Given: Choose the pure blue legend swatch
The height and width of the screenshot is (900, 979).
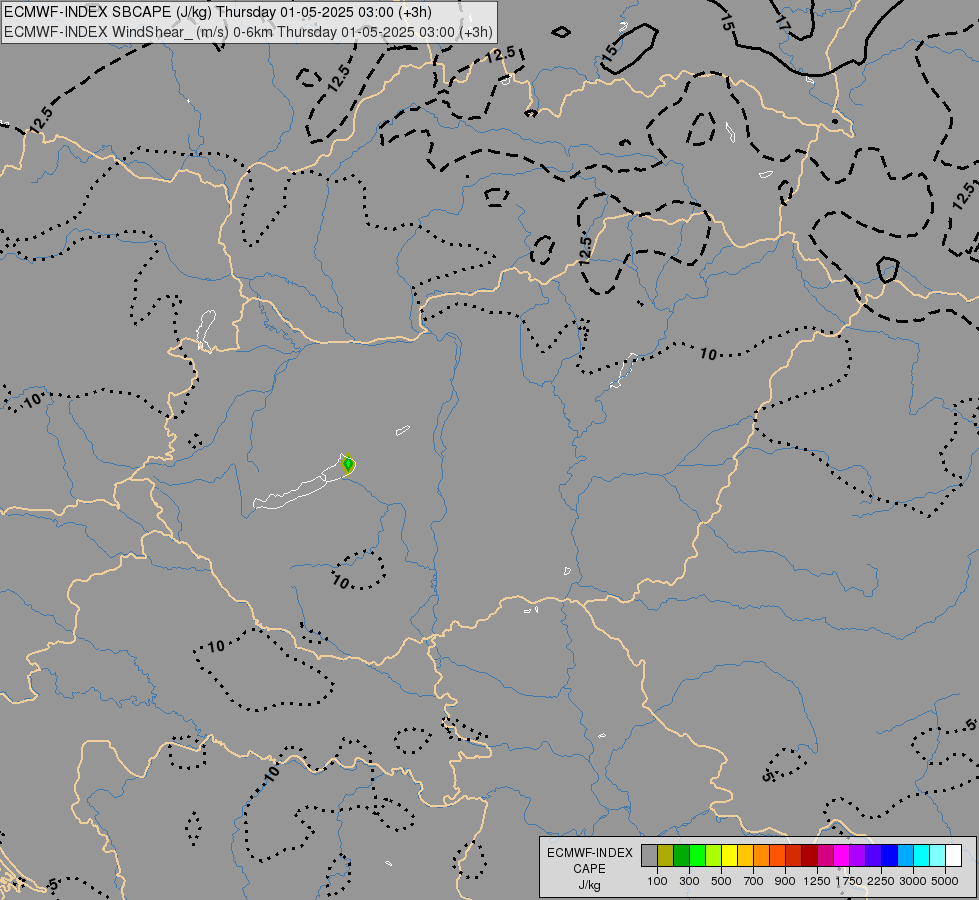Looking at the screenshot, I should [x=890, y=856].
